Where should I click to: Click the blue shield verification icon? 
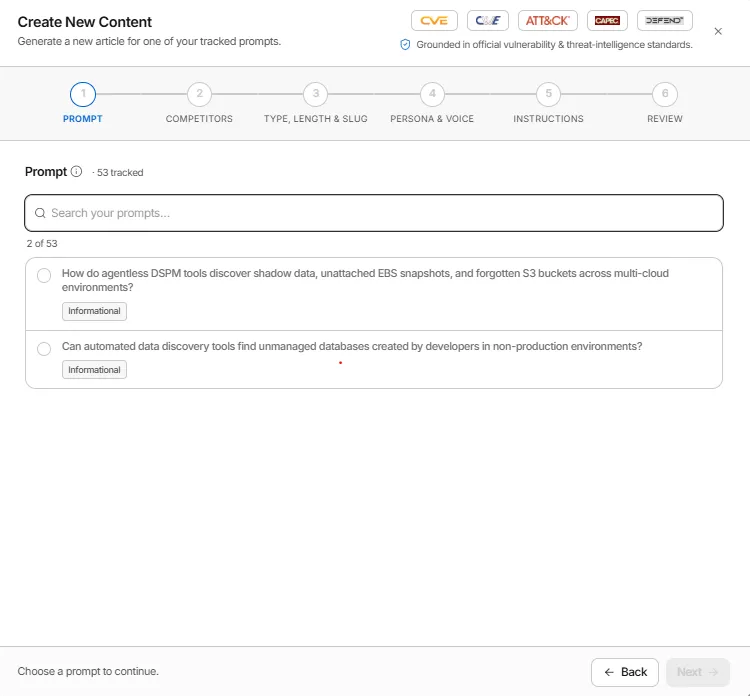click(x=405, y=44)
